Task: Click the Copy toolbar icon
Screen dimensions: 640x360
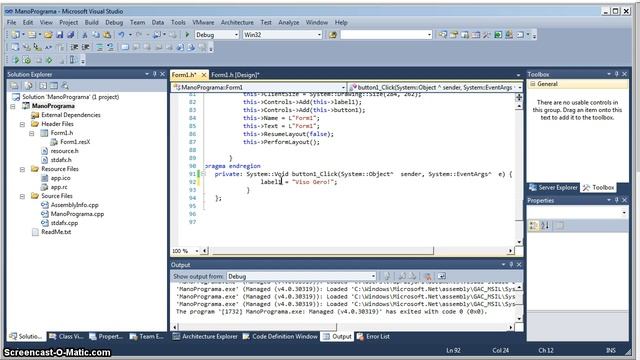Action: tap(96, 35)
